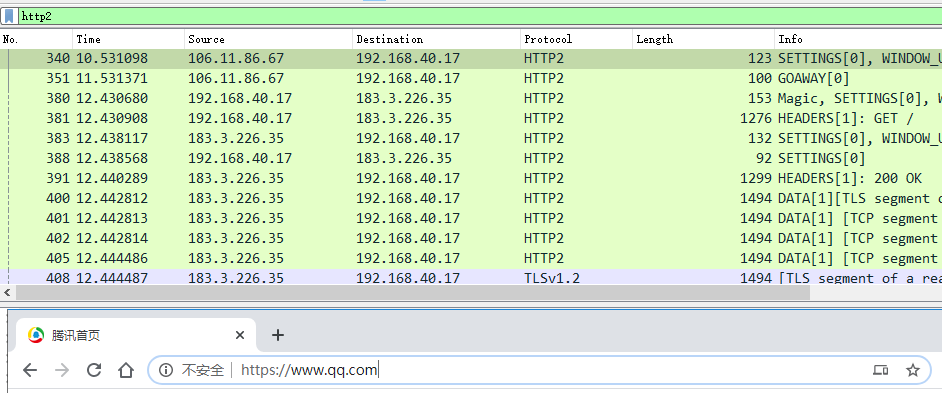Select packet 380 Magic SETTINGS row
This screenshot has height=393, width=942.
tap(471, 98)
